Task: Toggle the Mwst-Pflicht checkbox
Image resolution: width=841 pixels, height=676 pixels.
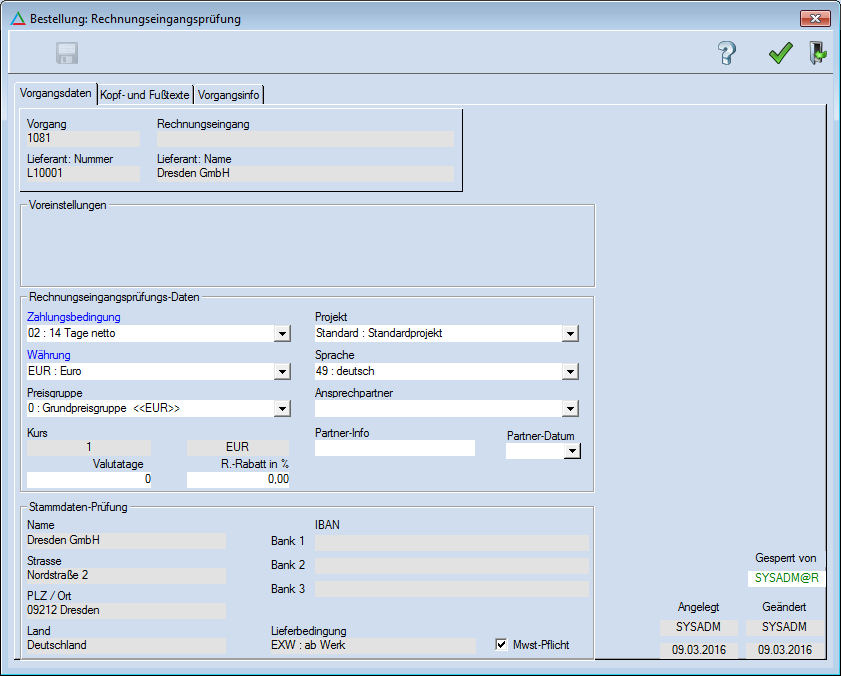Action: (x=502, y=645)
